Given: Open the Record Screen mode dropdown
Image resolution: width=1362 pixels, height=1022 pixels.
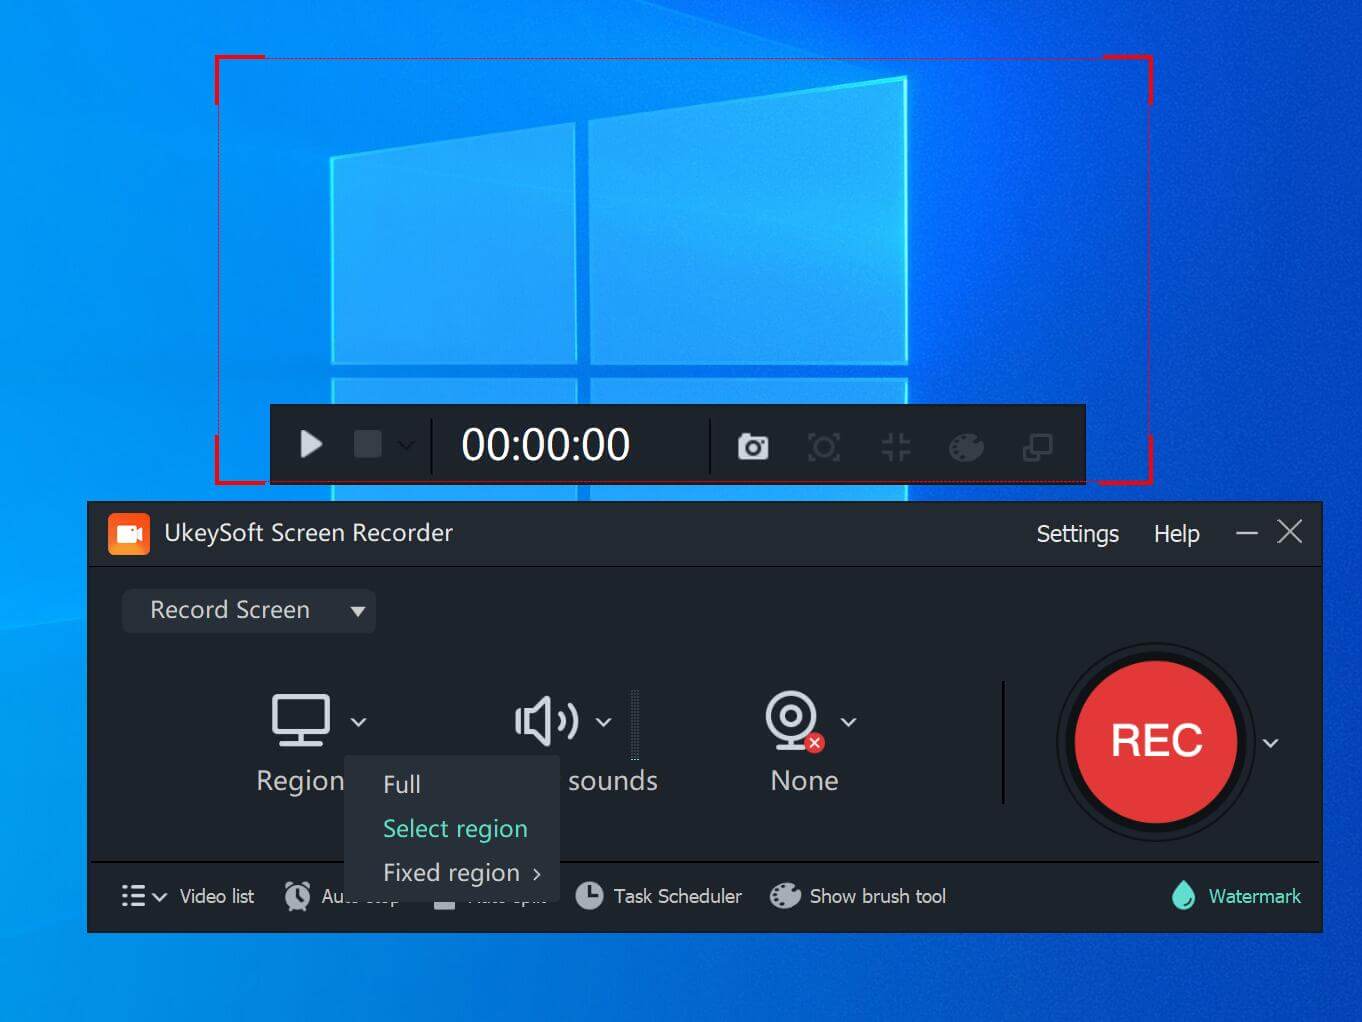Looking at the screenshot, I should click(x=248, y=610).
